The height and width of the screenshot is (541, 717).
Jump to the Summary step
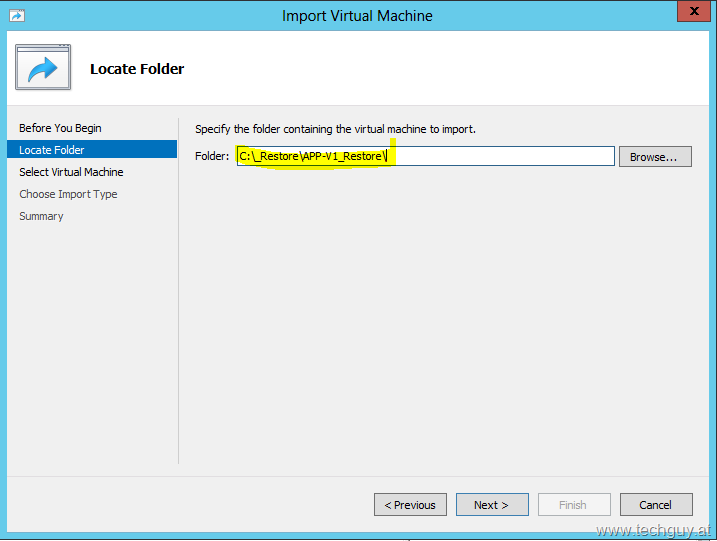coord(41,216)
